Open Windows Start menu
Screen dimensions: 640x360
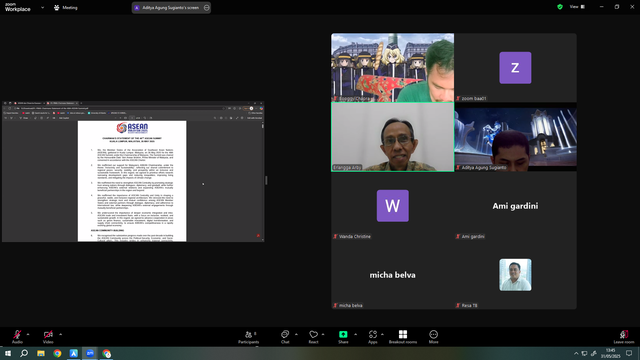coord(8,353)
